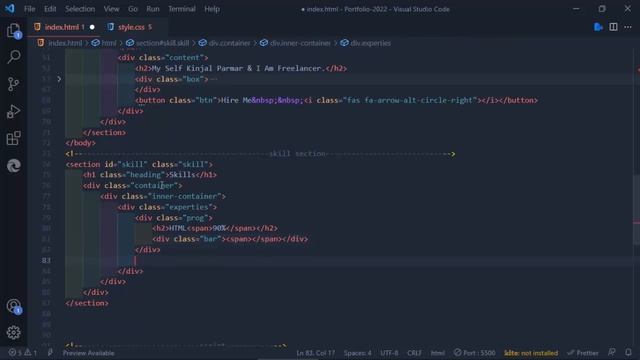Open the Help menu
Image resolution: width=640 pixels, height=360 pixels.
(x=212, y=9)
